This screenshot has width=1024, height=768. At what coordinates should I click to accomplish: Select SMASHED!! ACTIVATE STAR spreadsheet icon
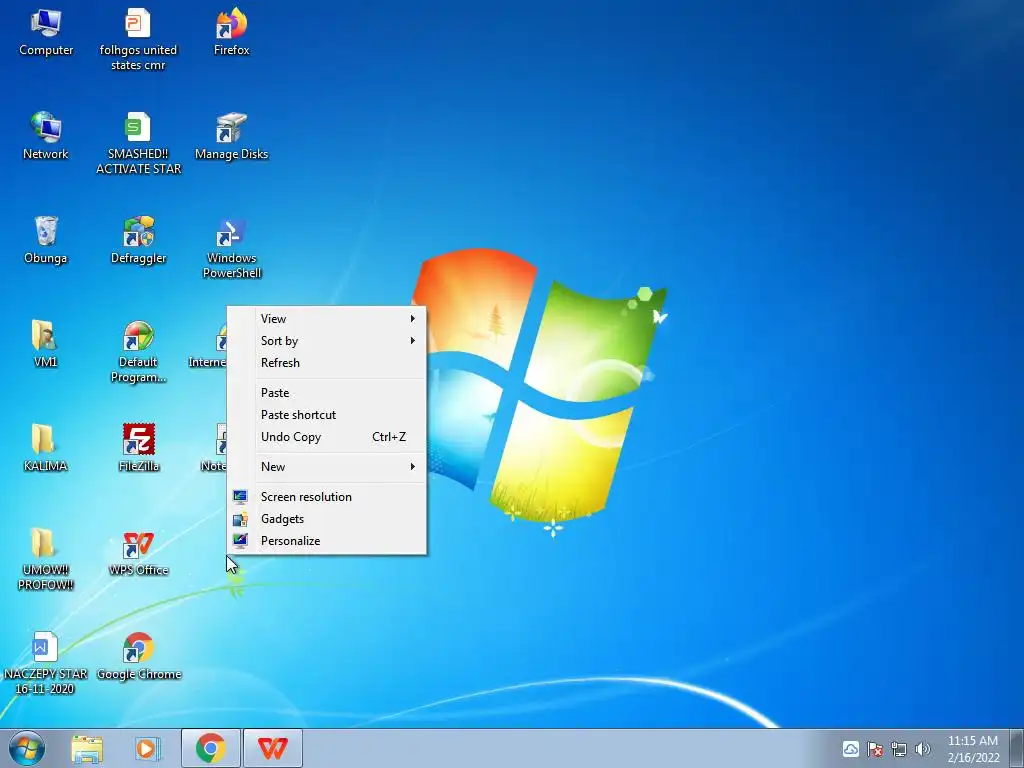[138, 143]
